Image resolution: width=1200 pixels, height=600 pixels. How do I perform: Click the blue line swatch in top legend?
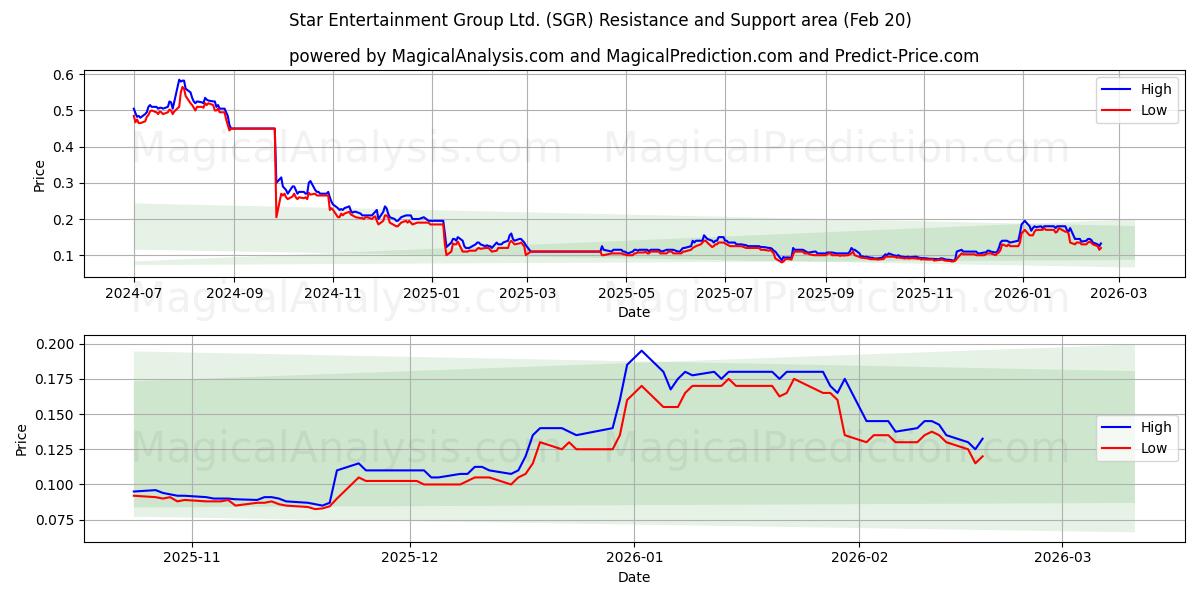(x=1117, y=89)
